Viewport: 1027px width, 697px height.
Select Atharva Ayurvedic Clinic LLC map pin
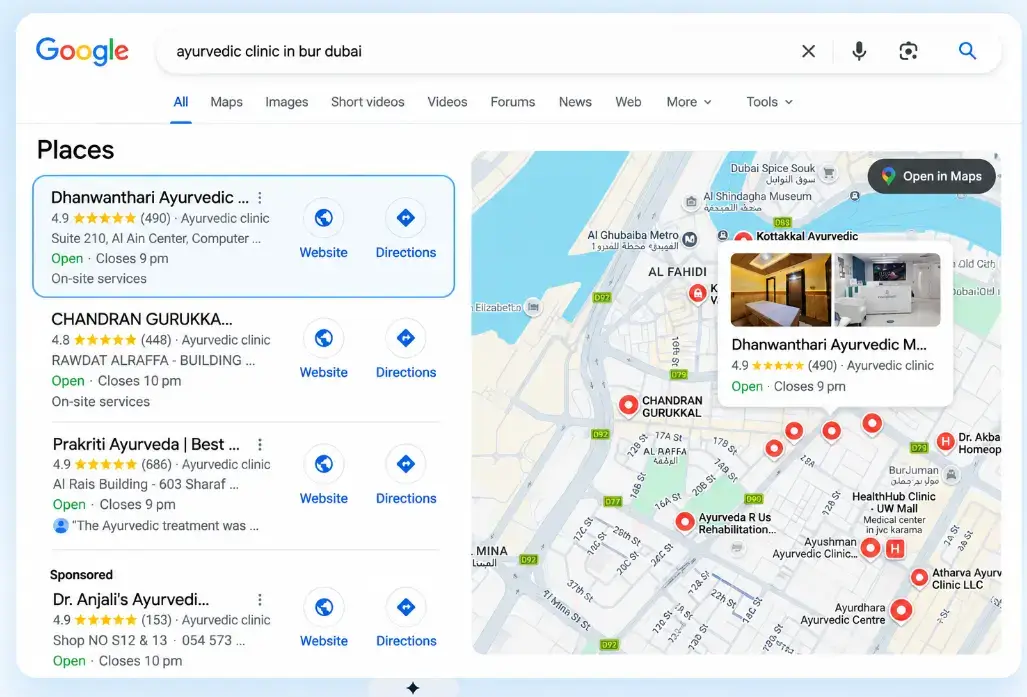pyautogui.click(x=920, y=577)
